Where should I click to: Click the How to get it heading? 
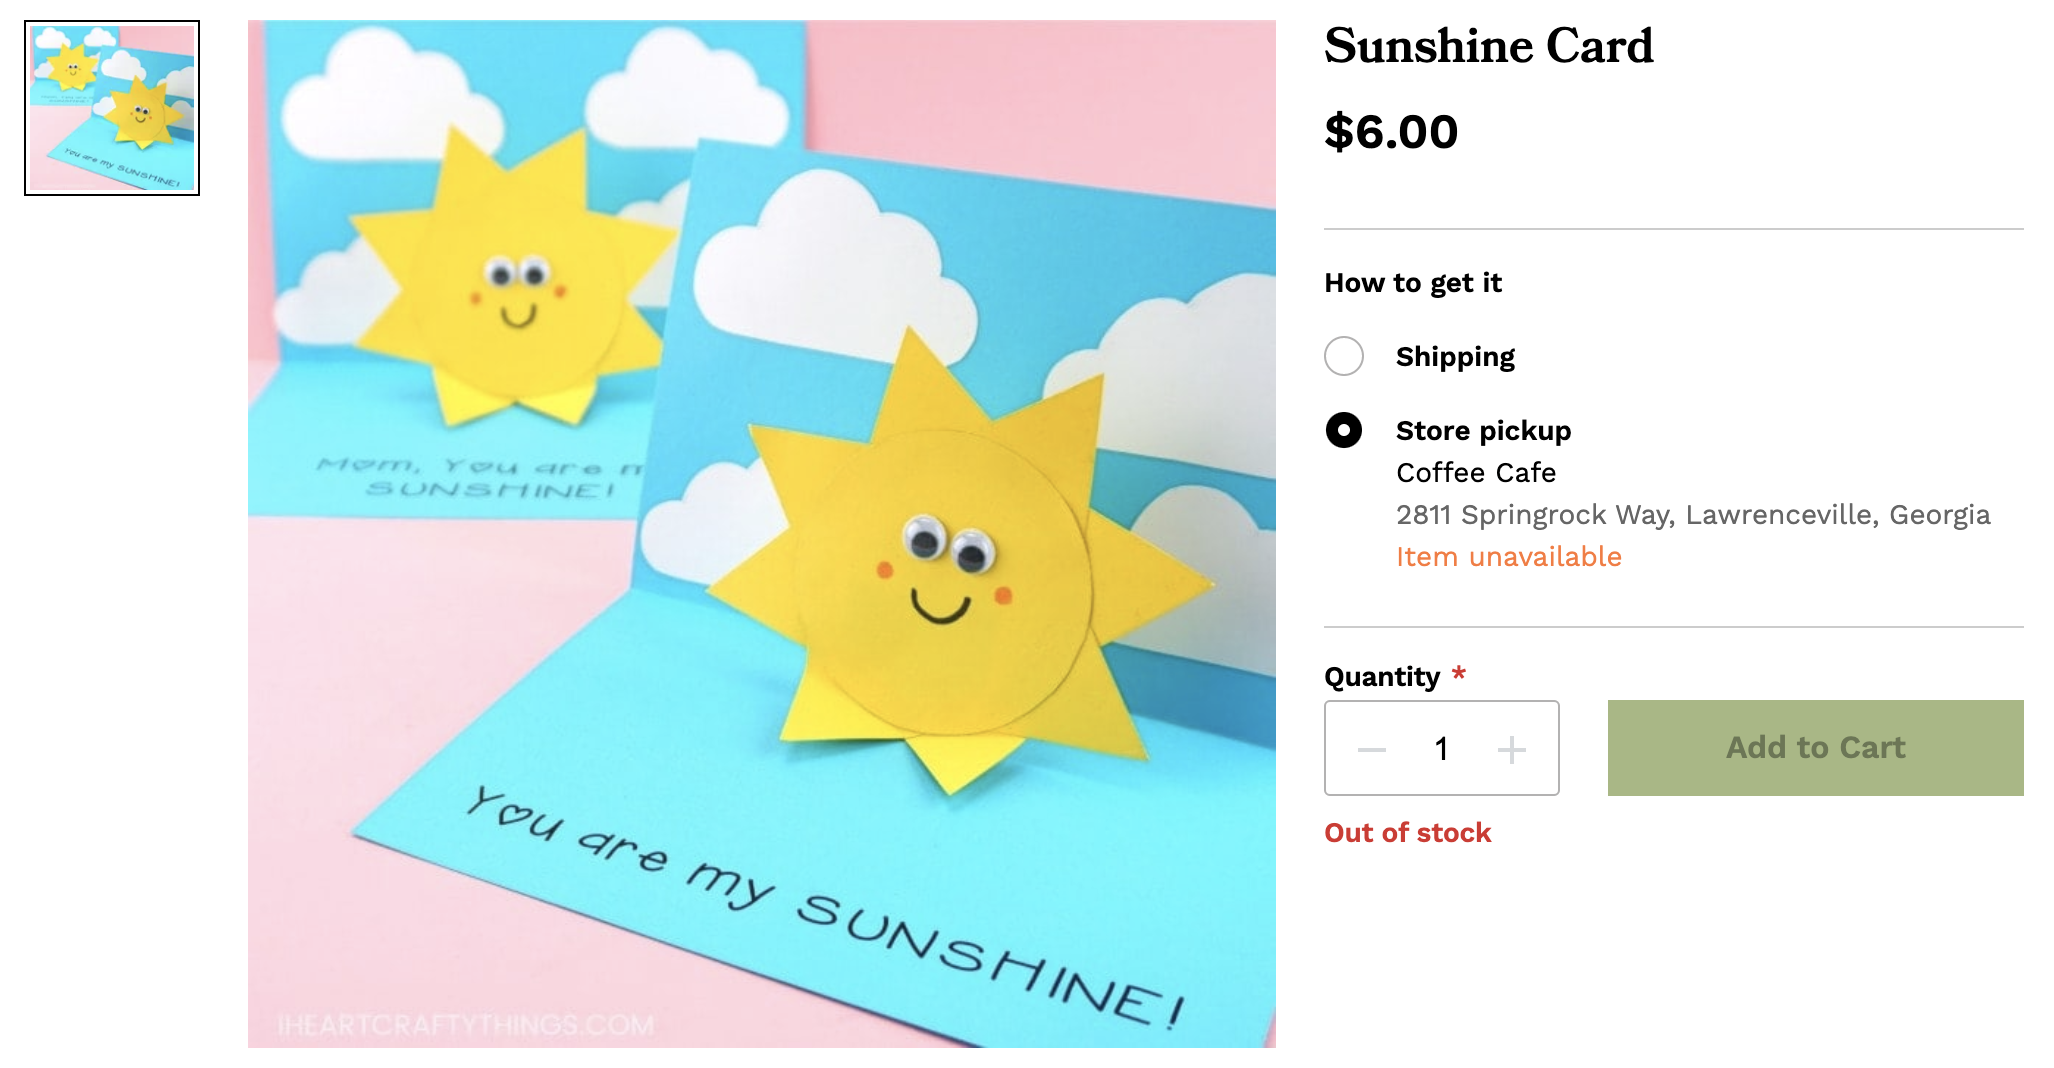[x=1412, y=283]
